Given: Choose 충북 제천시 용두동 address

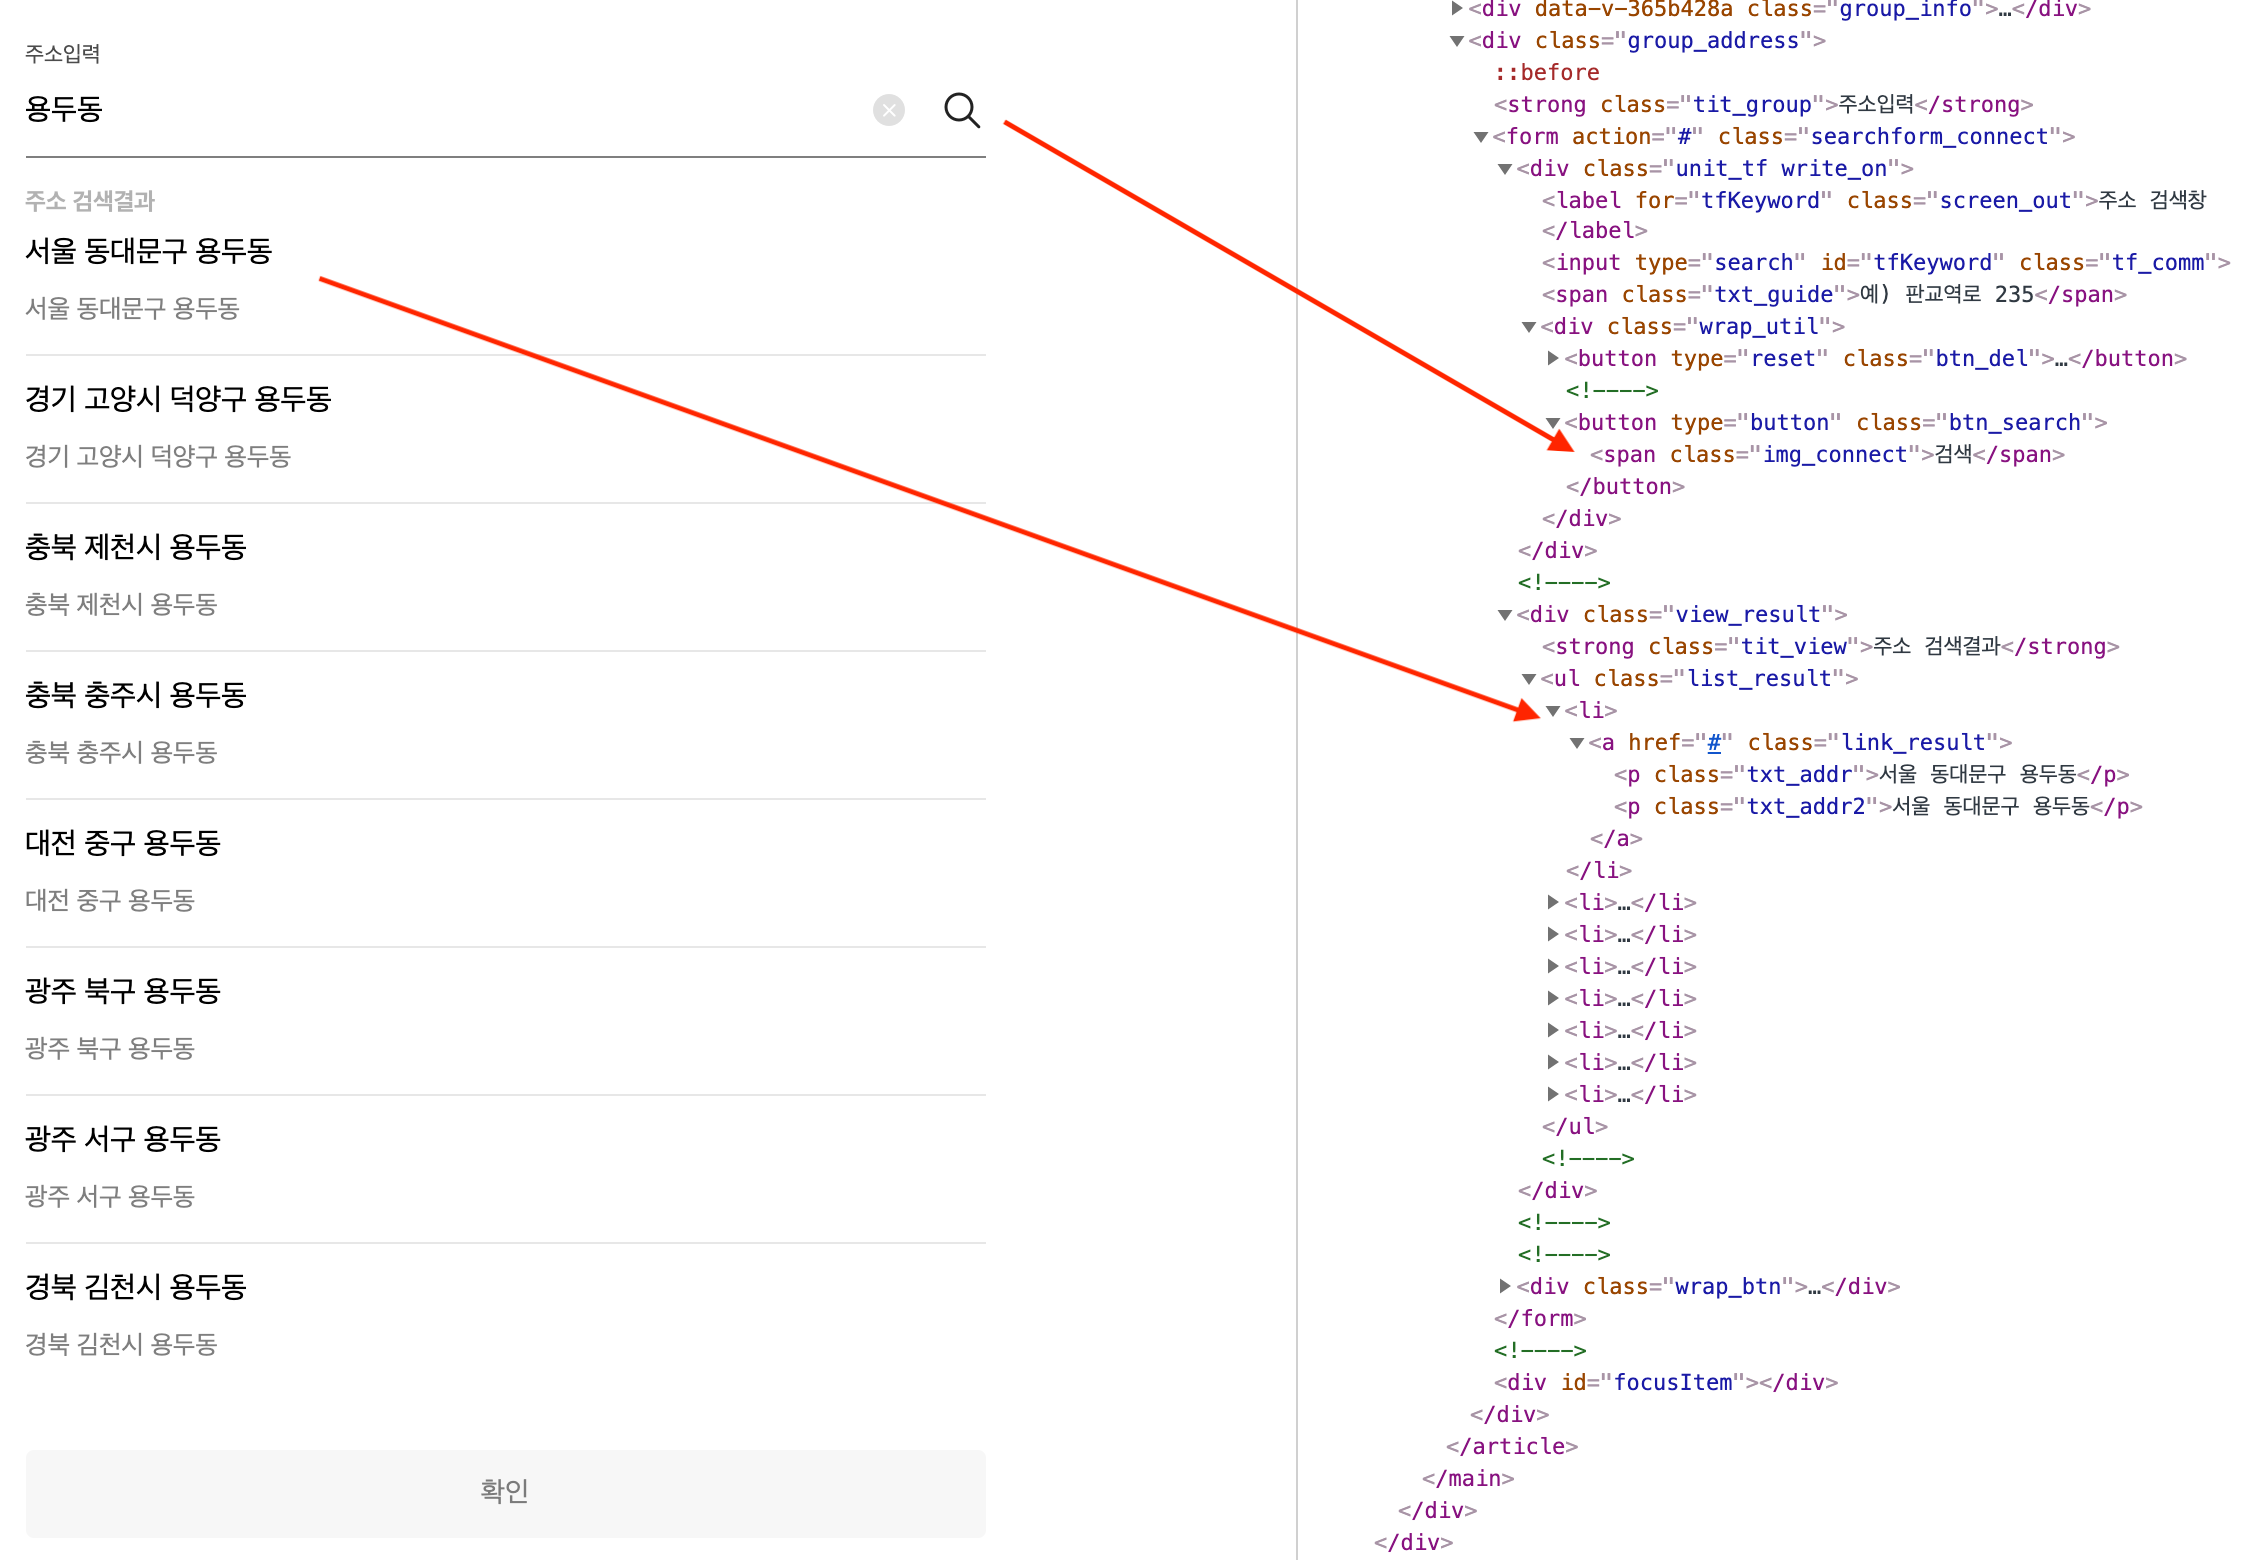Looking at the screenshot, I should tap(136, 548).
